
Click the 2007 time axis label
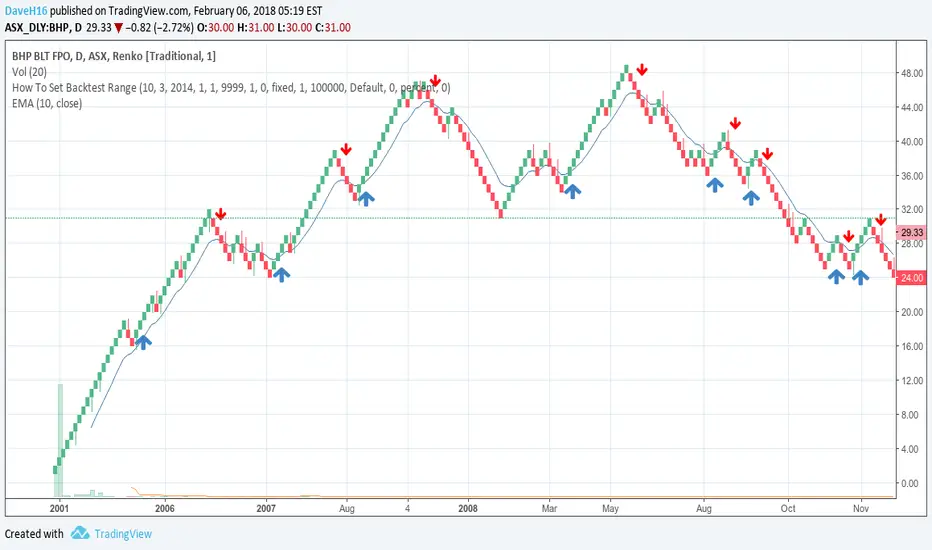point(266,508)
